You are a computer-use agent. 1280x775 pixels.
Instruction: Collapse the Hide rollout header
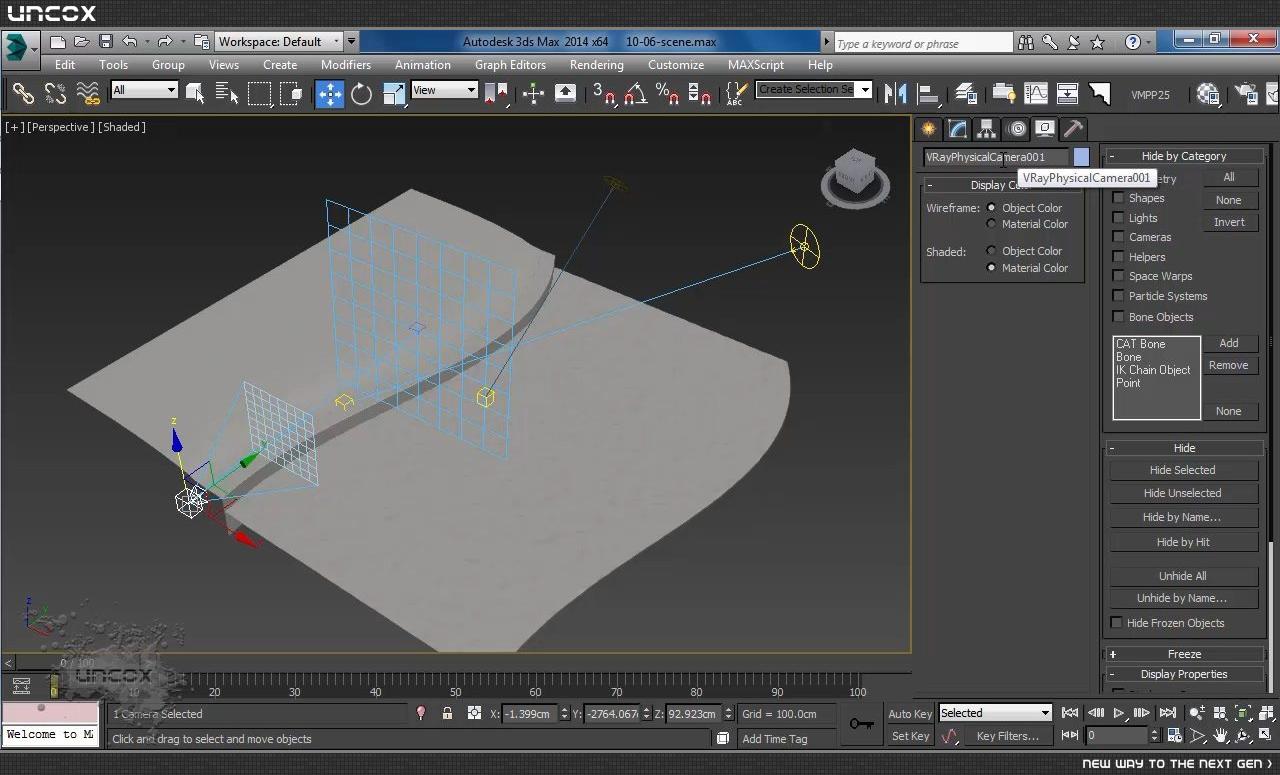click(1184, 448)
